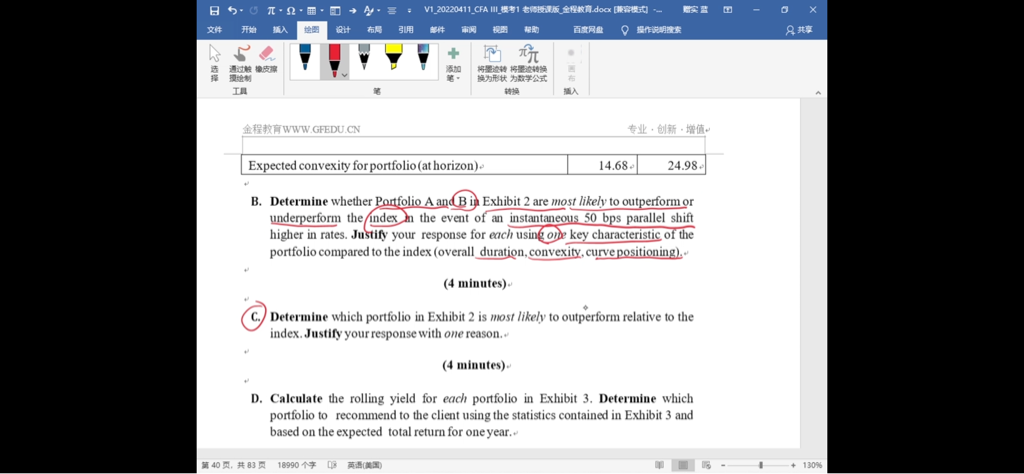Switch to Web Layout view in status bar

click(708, 465)
